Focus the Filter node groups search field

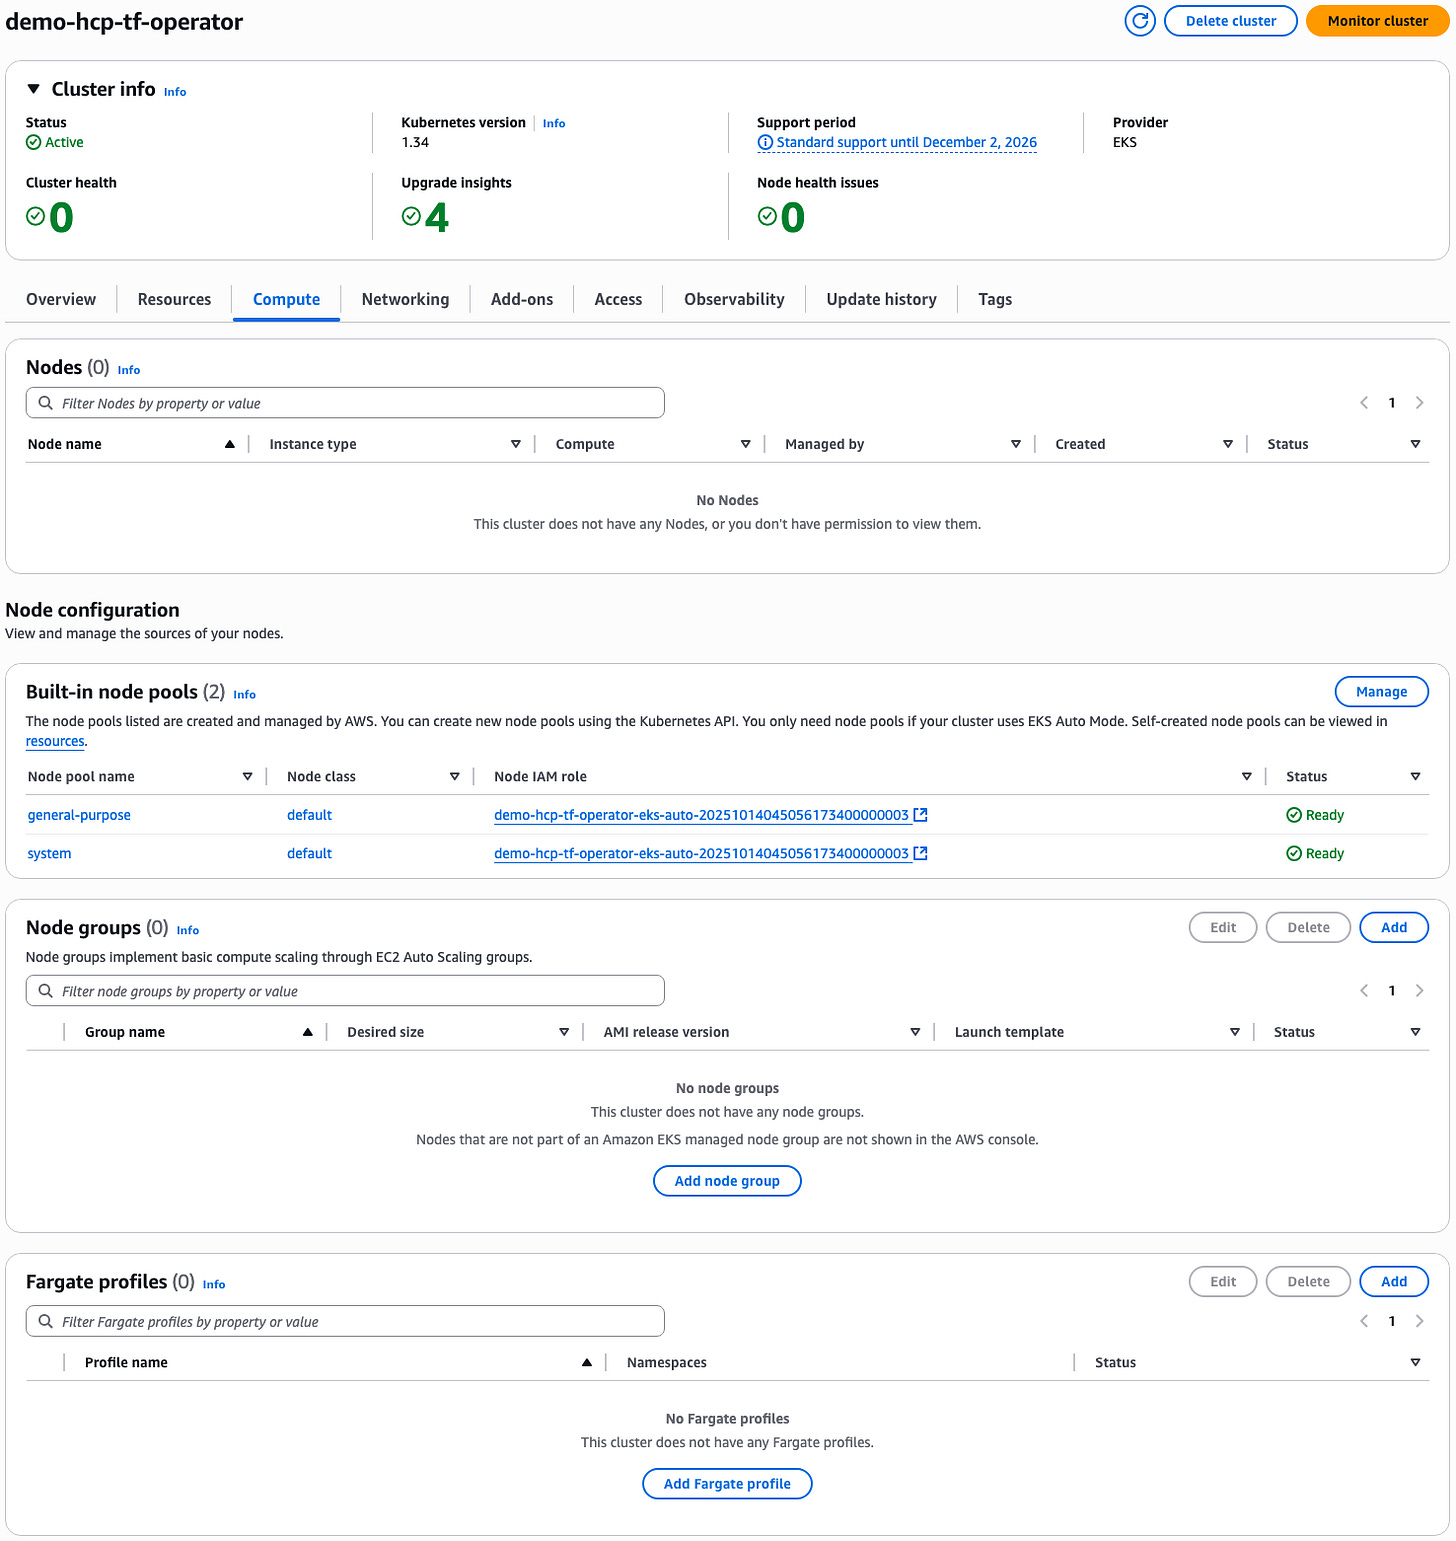pyautogui.click(x=345, y=991)
